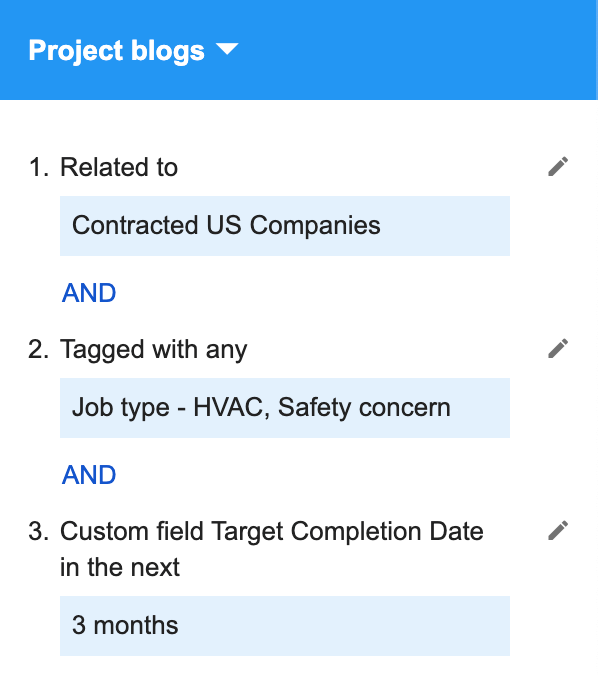This screenshot has height=676, width=598.
Task: Click the Project blogs header title
Action: tap(116, 51)
